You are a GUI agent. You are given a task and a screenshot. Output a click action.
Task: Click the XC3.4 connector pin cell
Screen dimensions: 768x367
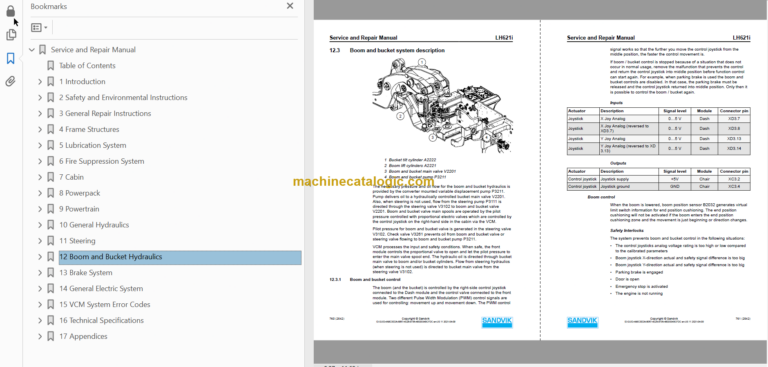point(734,186)
